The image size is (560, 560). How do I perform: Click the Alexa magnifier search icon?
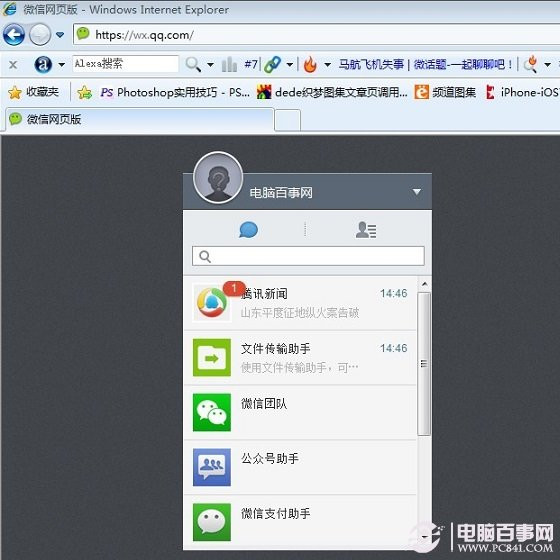click(x=193, y=65)
